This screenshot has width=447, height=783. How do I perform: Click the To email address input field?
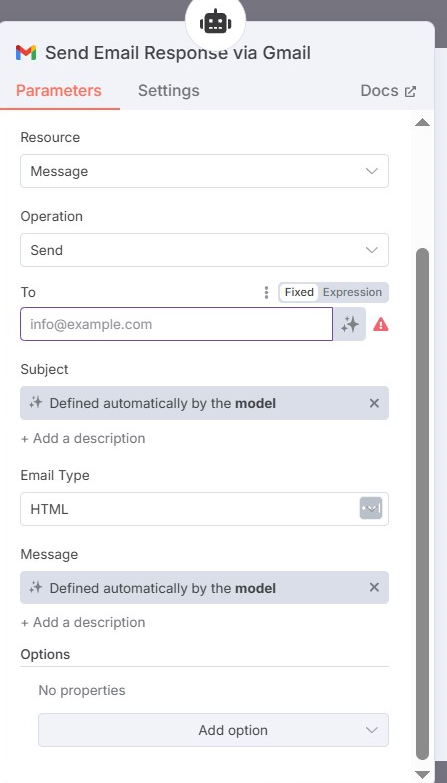176,325
